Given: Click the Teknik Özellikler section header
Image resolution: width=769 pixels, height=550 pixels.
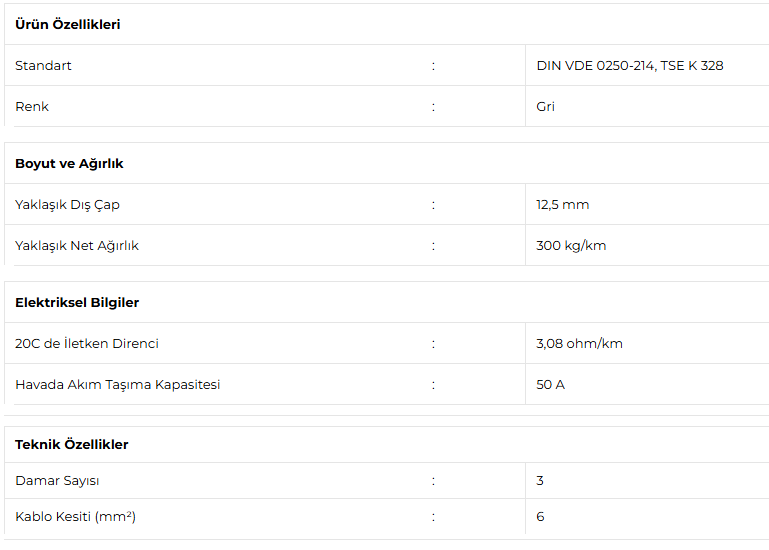Looking at the screenshot, I should point(71,445).
